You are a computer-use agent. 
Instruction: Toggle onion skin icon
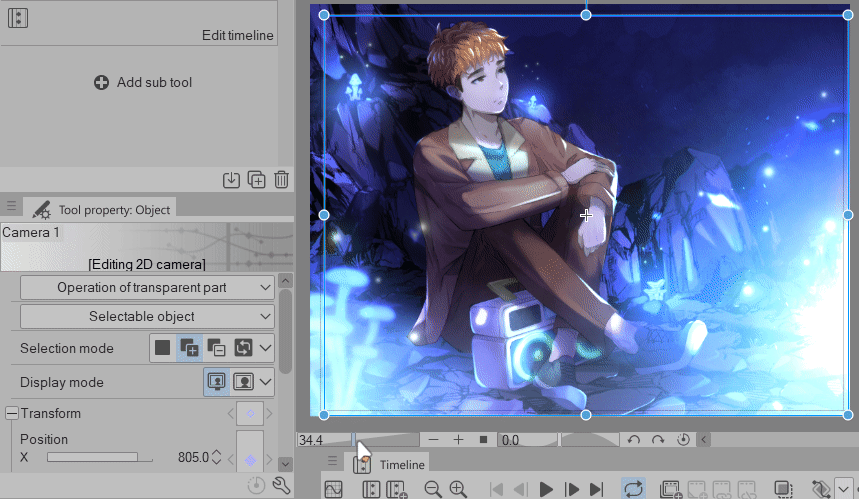783,489
